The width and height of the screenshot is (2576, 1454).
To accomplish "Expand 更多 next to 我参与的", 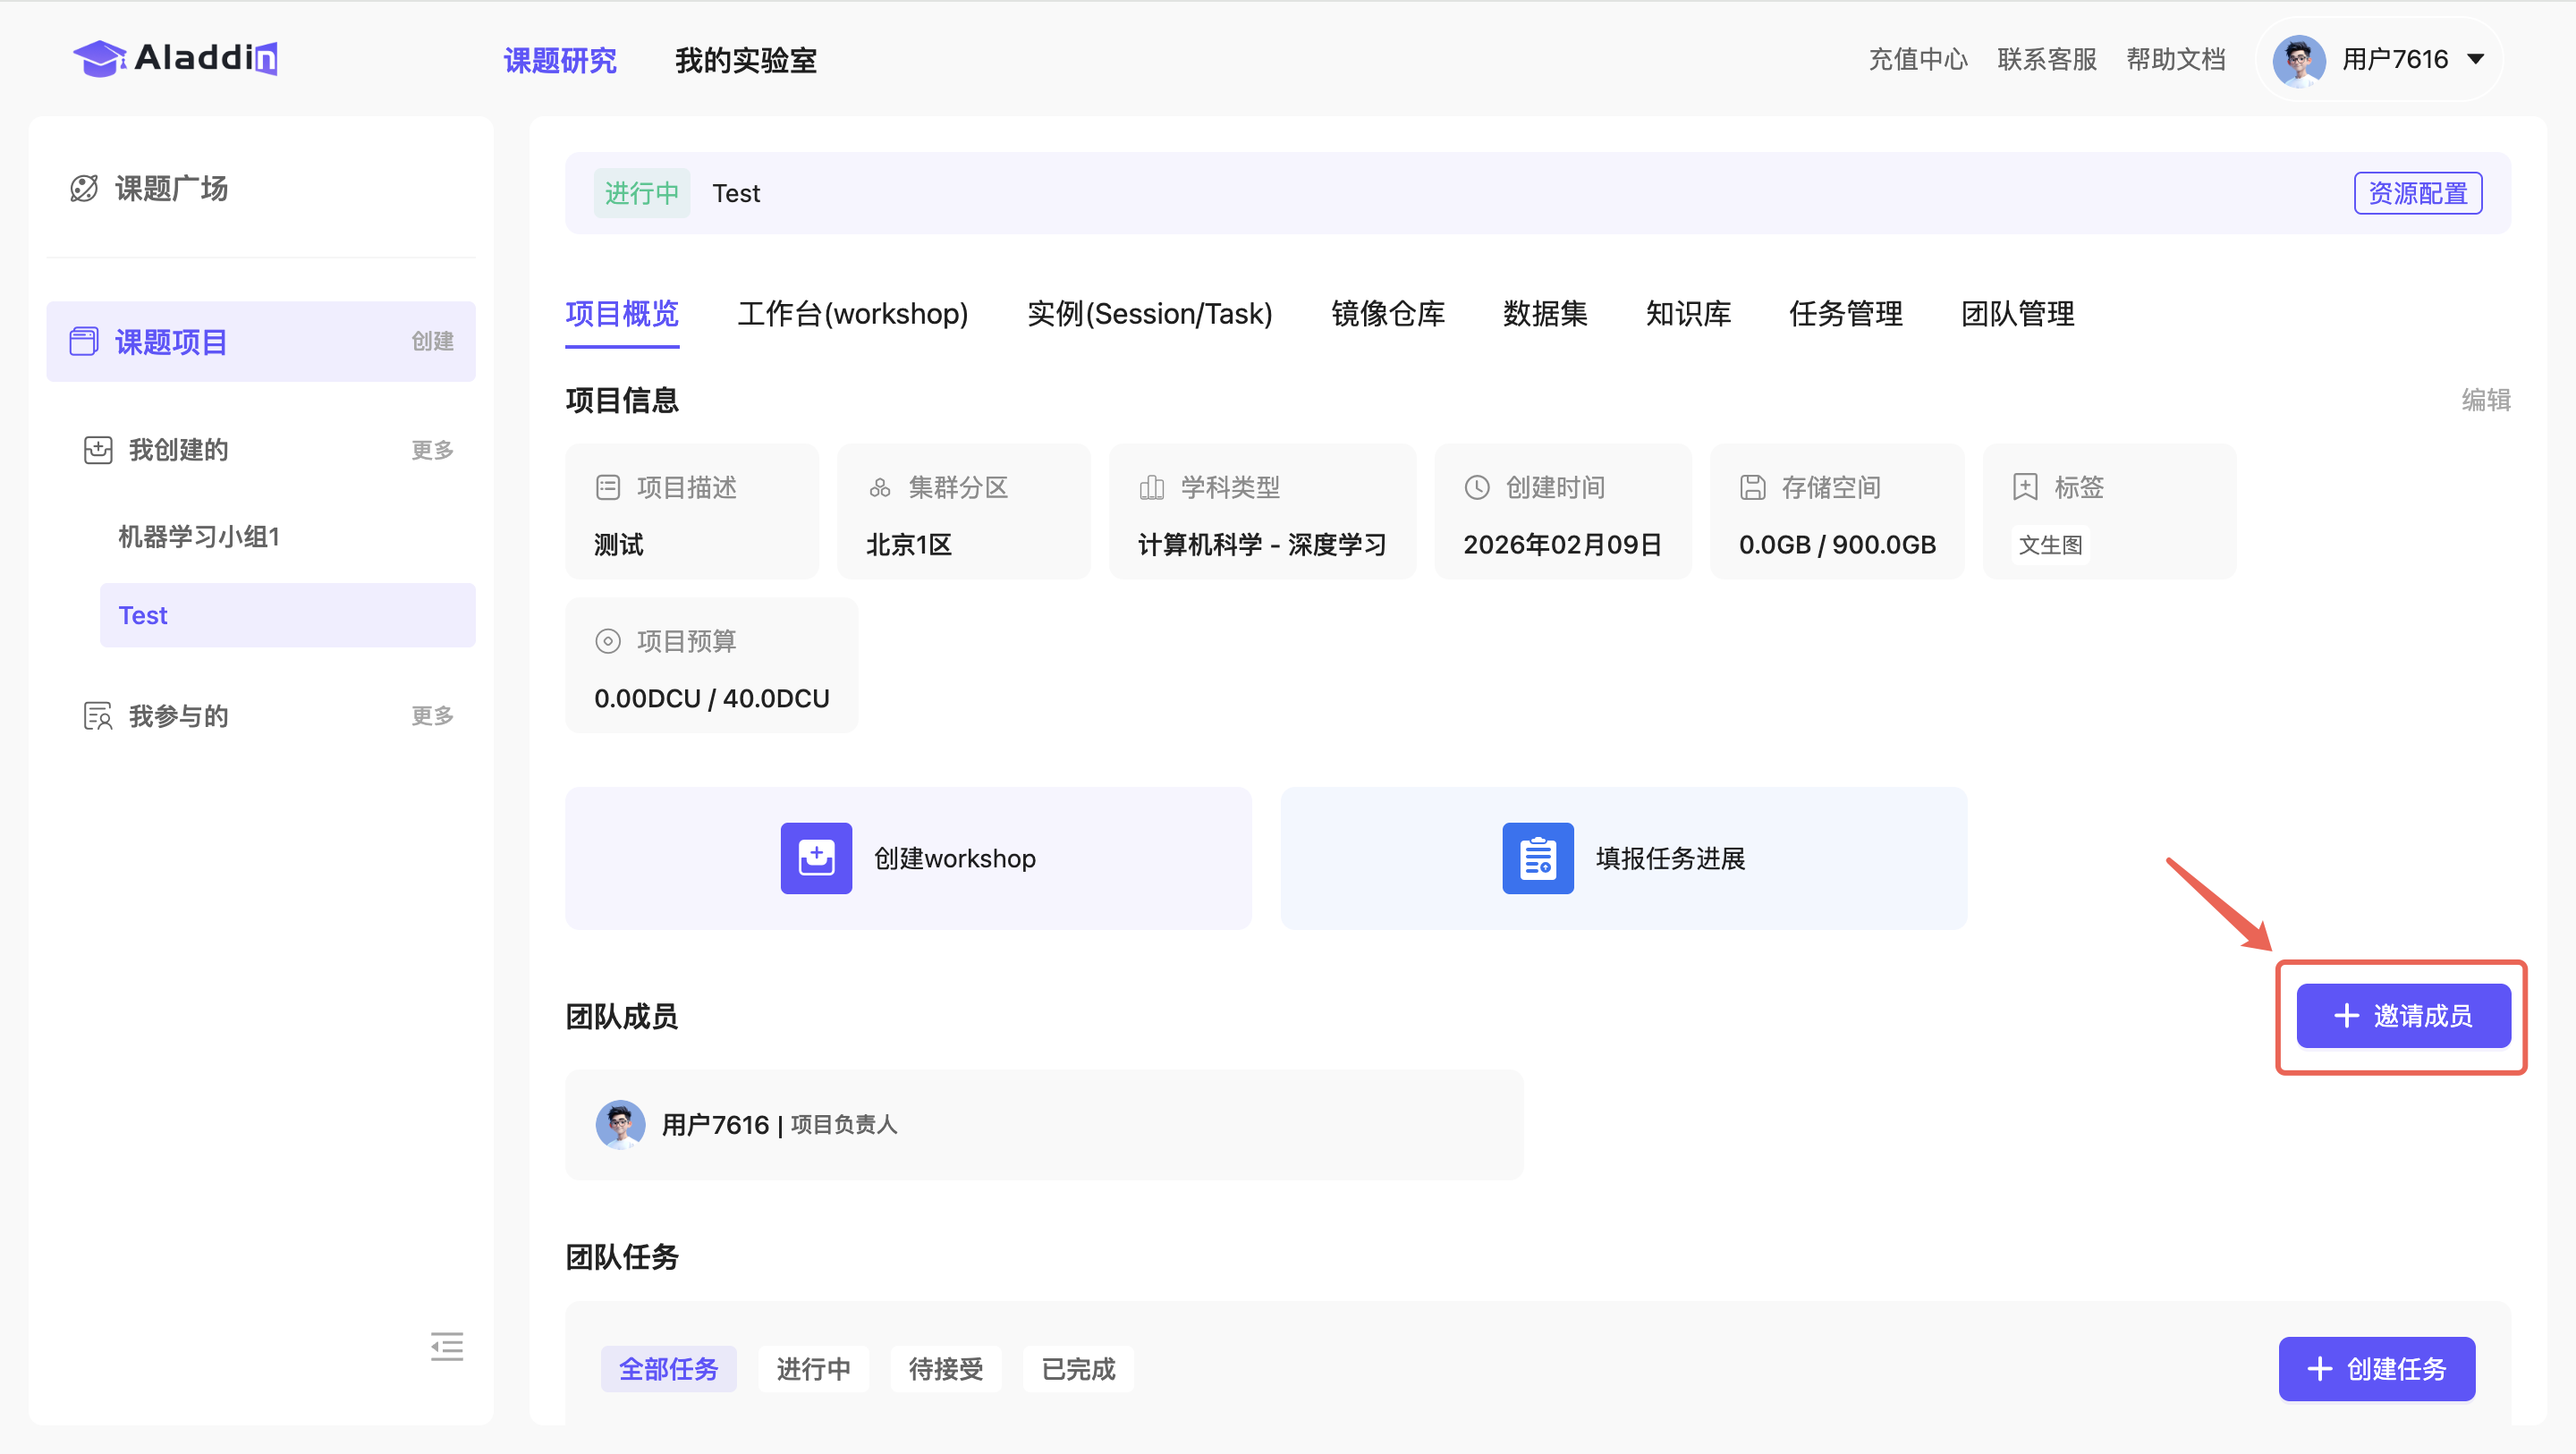I will [x=431, y=715].
